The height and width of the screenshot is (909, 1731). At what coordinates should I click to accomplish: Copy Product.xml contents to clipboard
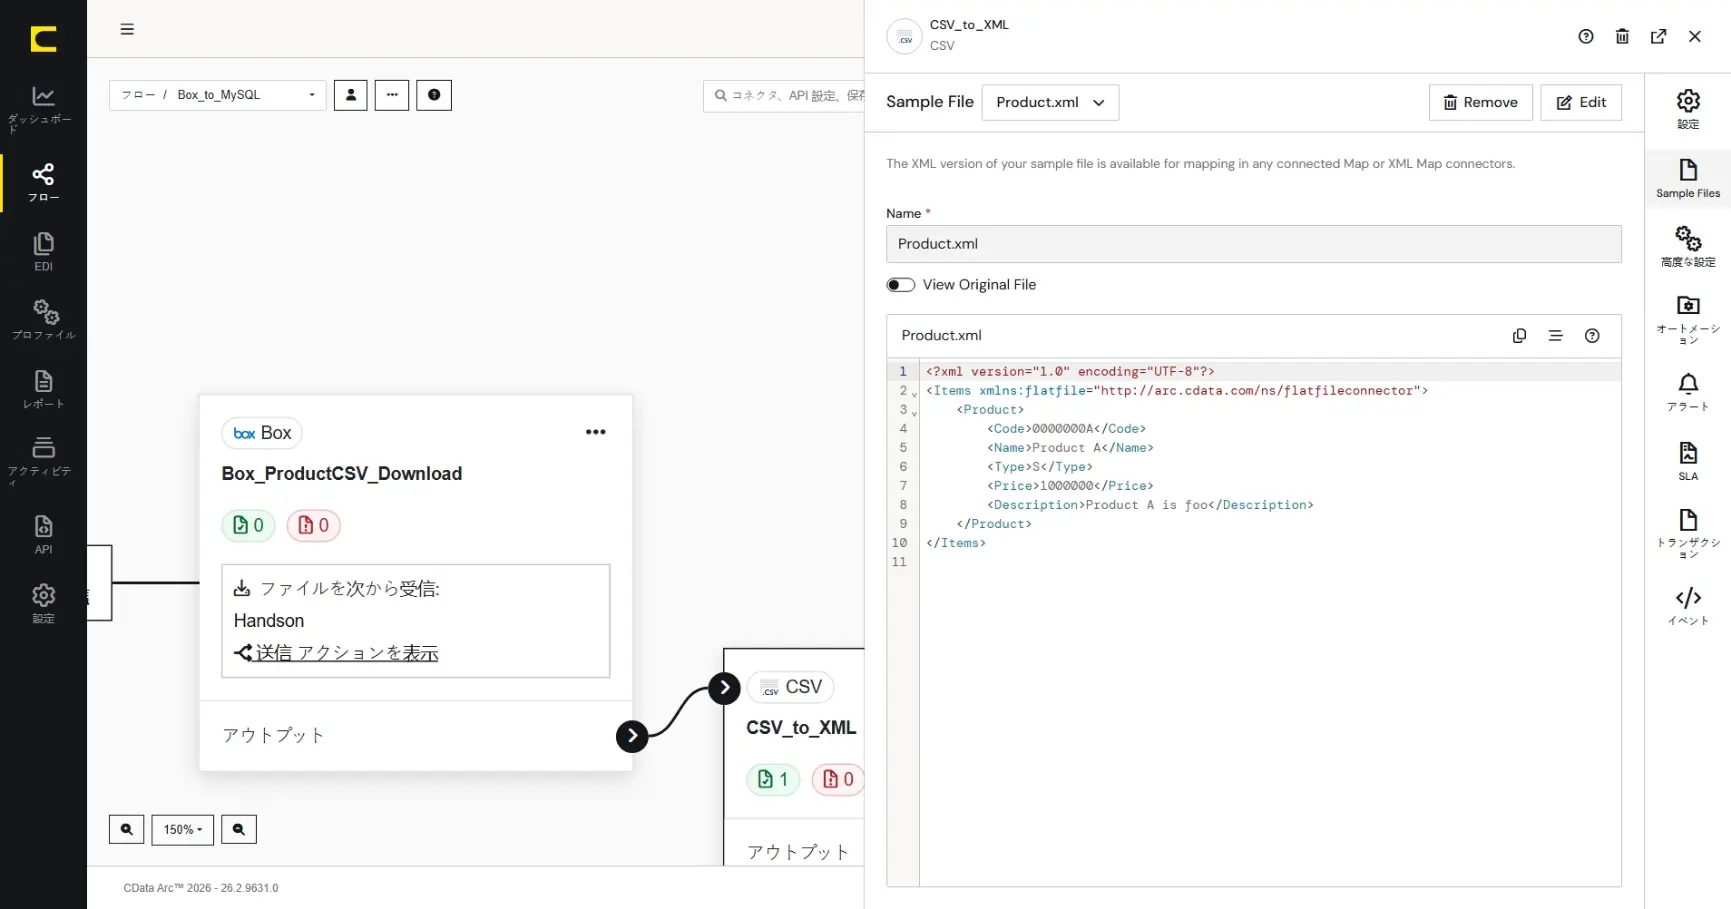pos(1519,336)
